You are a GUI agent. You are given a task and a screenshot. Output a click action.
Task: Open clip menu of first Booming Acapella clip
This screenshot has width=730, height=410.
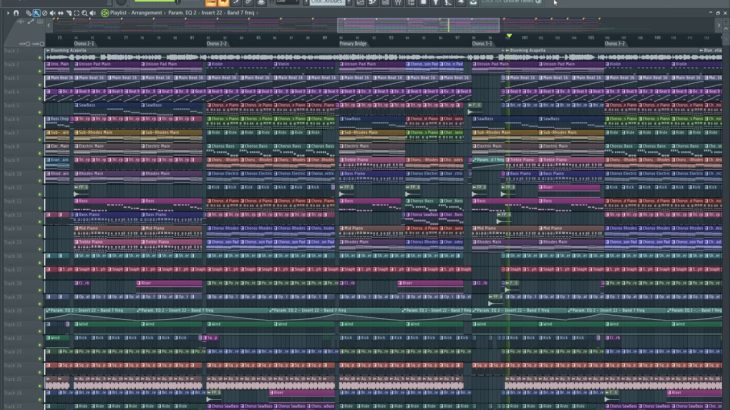[x=48, y=50]
